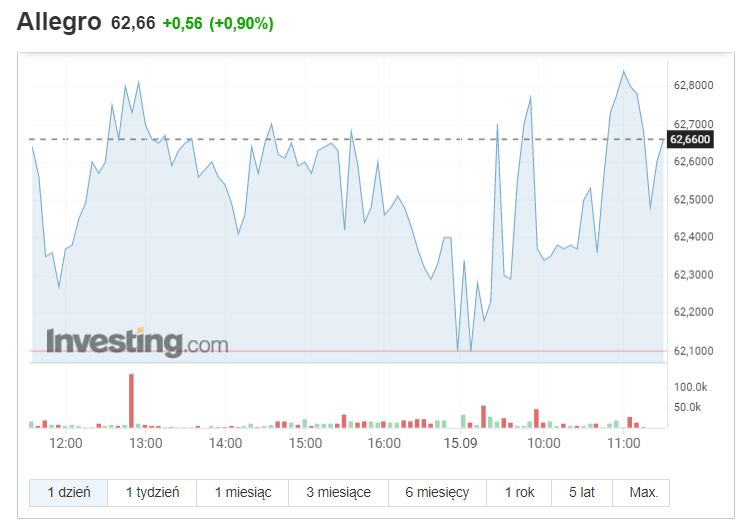The height and width of the screenshot is (532, 747).
Task: Click the +0,56 price change value
Action: [182, 23]
